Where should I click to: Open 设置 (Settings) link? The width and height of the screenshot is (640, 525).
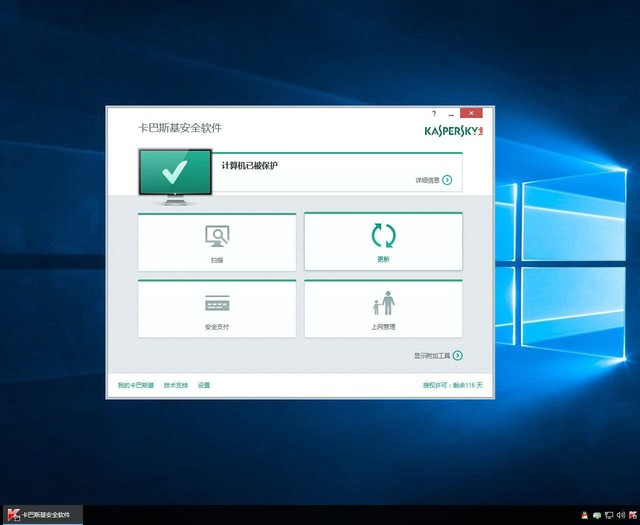(204, 385)
